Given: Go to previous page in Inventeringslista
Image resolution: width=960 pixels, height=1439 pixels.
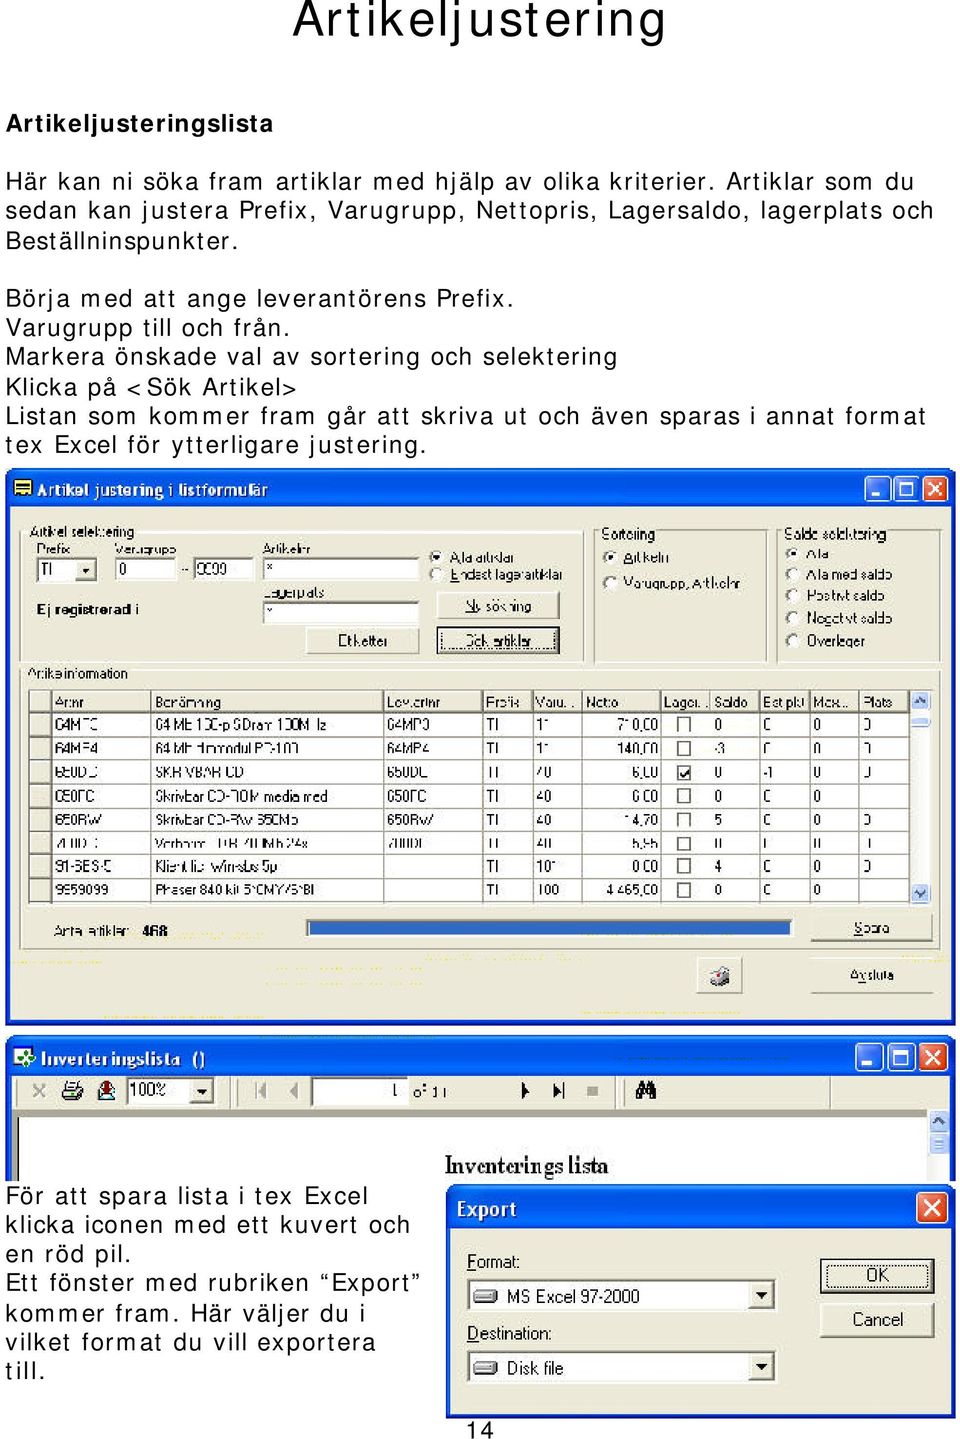Looking at the screenshot, I should click(x=293, y=1091).
